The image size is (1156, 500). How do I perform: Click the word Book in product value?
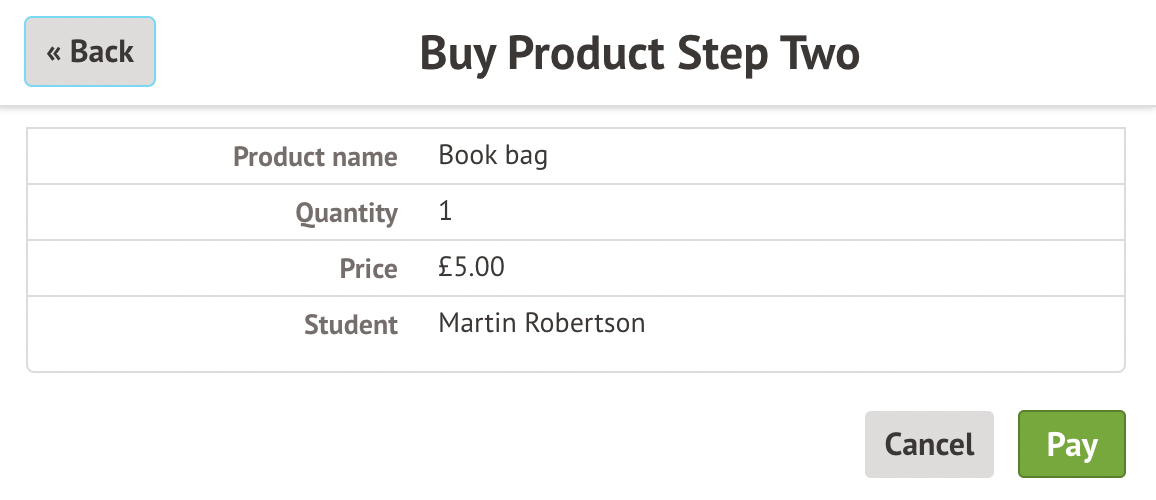(x=467, y=156)
